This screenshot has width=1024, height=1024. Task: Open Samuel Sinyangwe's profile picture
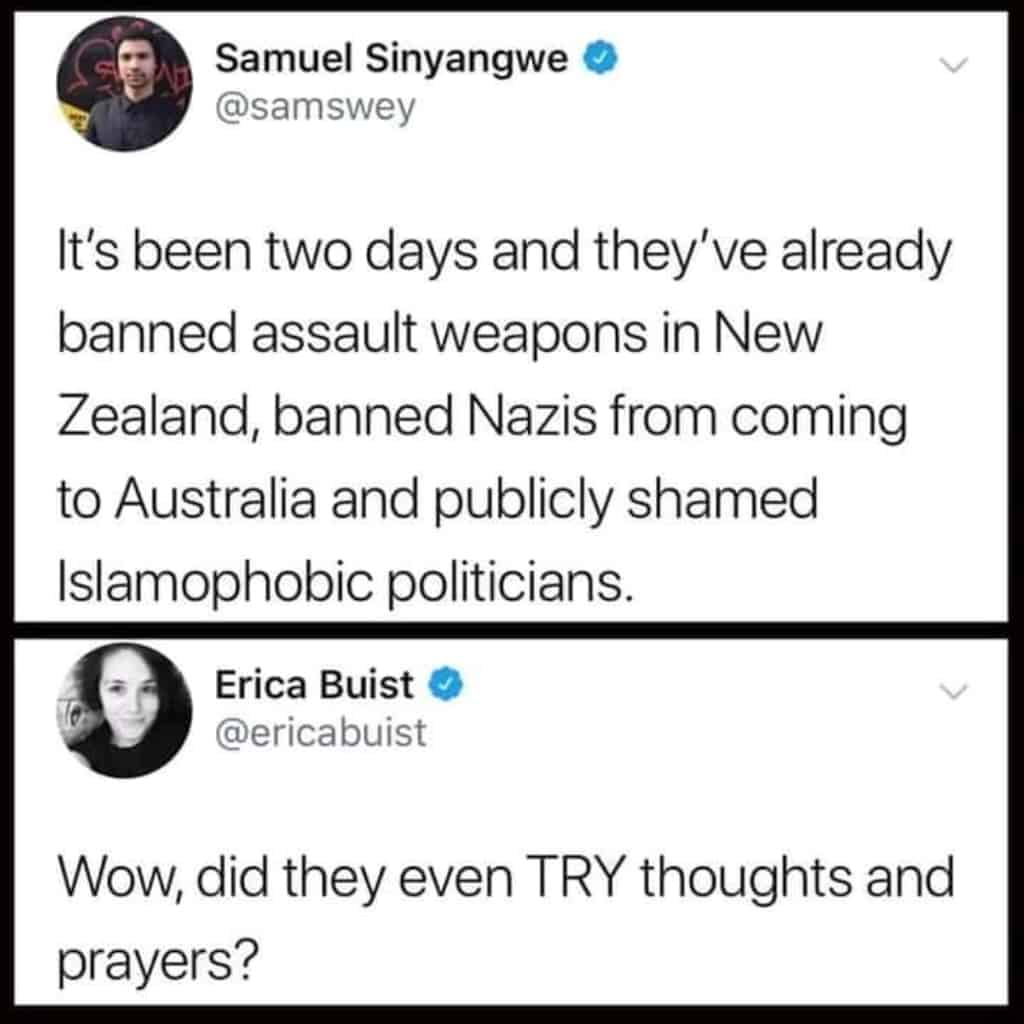click(x=124, y=84)
